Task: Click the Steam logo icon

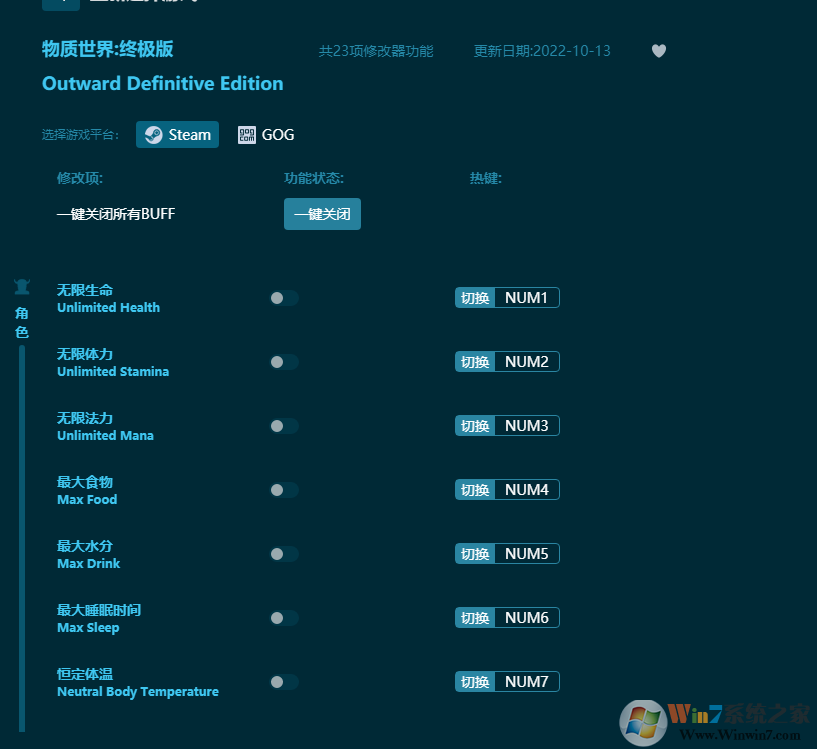Action: (x=153, y=134)
